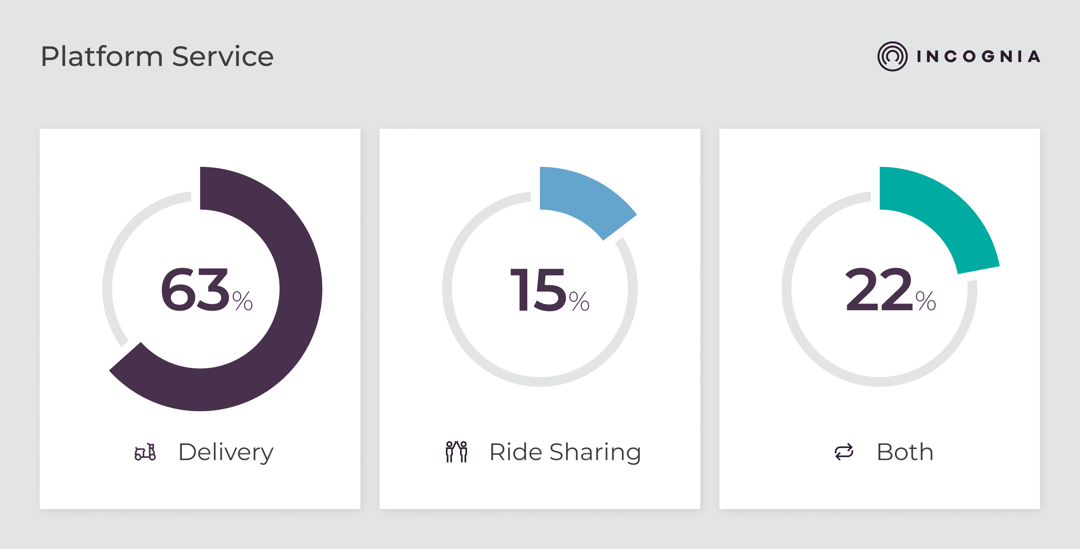The width and height of the screenshot is (1080, 549).
Task: Click the Incognia circular logo icon
Action: [892, 57]
